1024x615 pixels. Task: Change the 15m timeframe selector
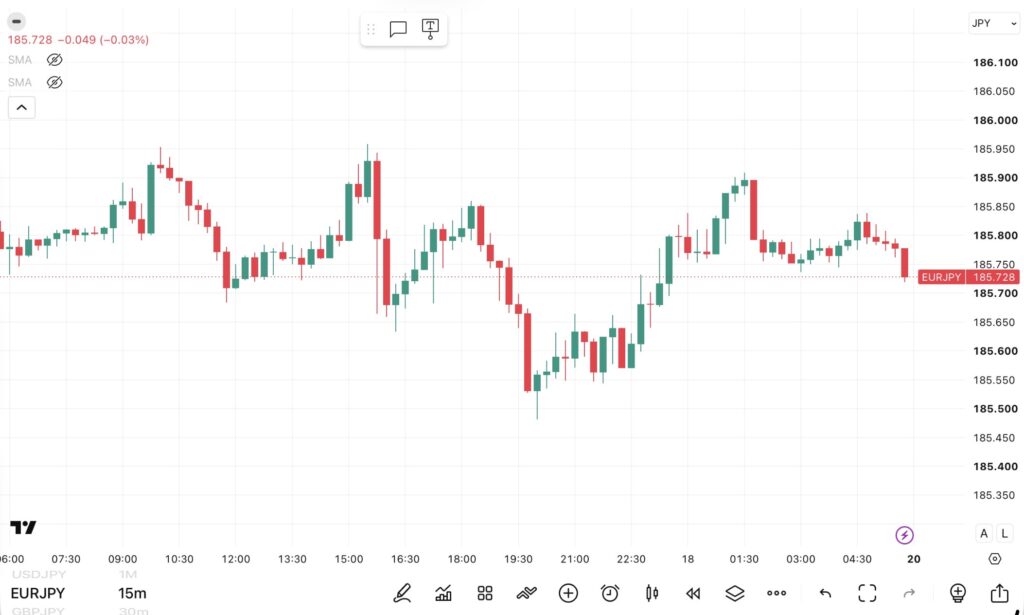(x=132, y=593)
